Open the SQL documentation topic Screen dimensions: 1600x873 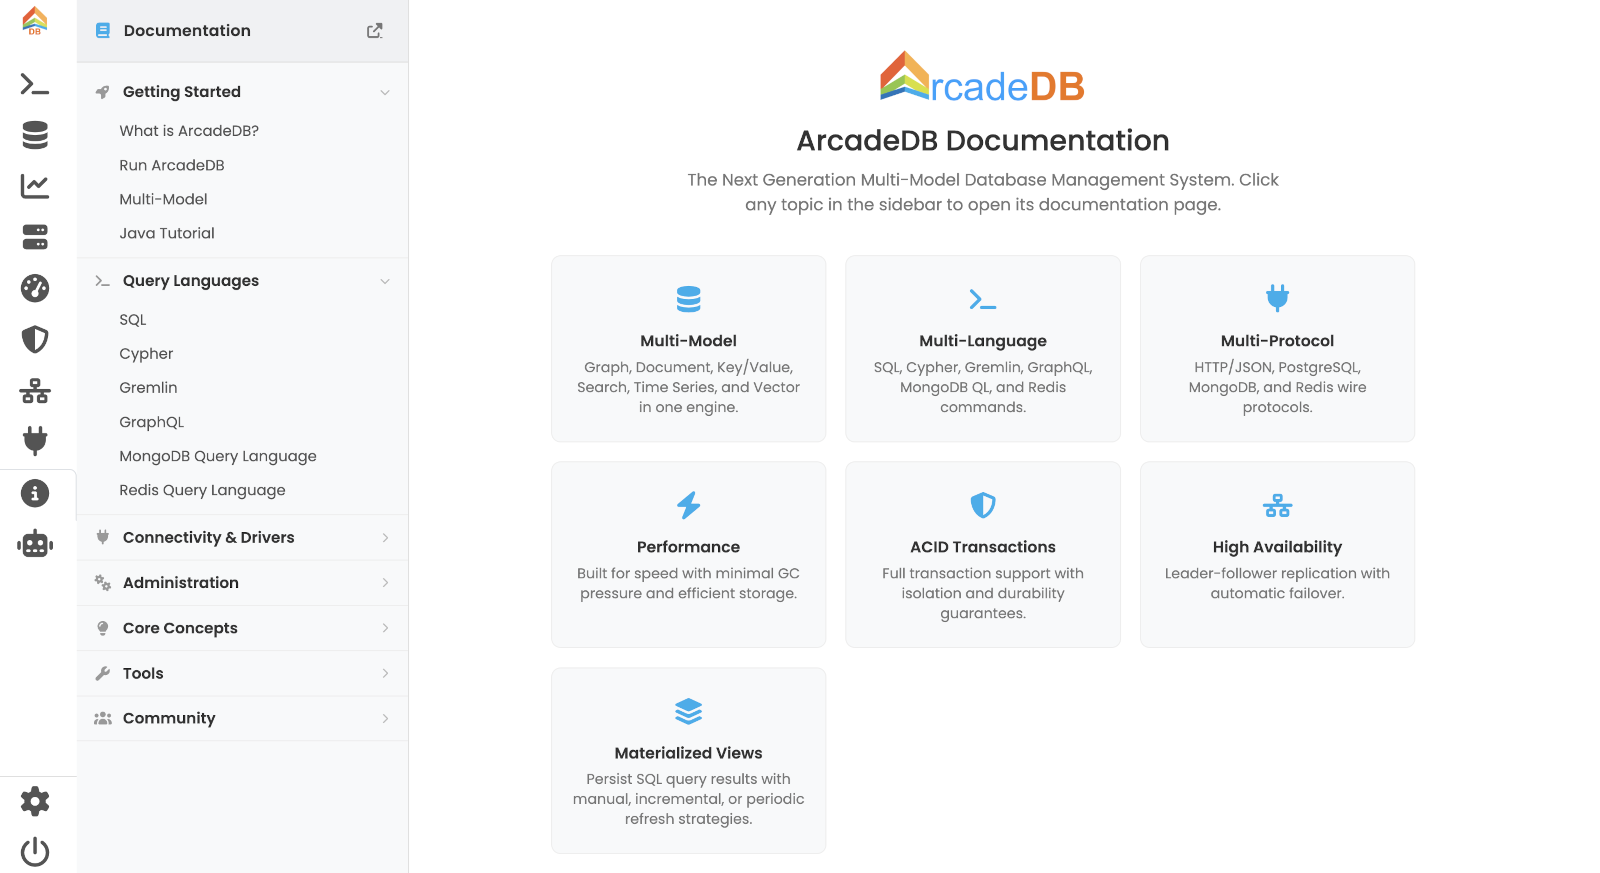pos(133,320)
